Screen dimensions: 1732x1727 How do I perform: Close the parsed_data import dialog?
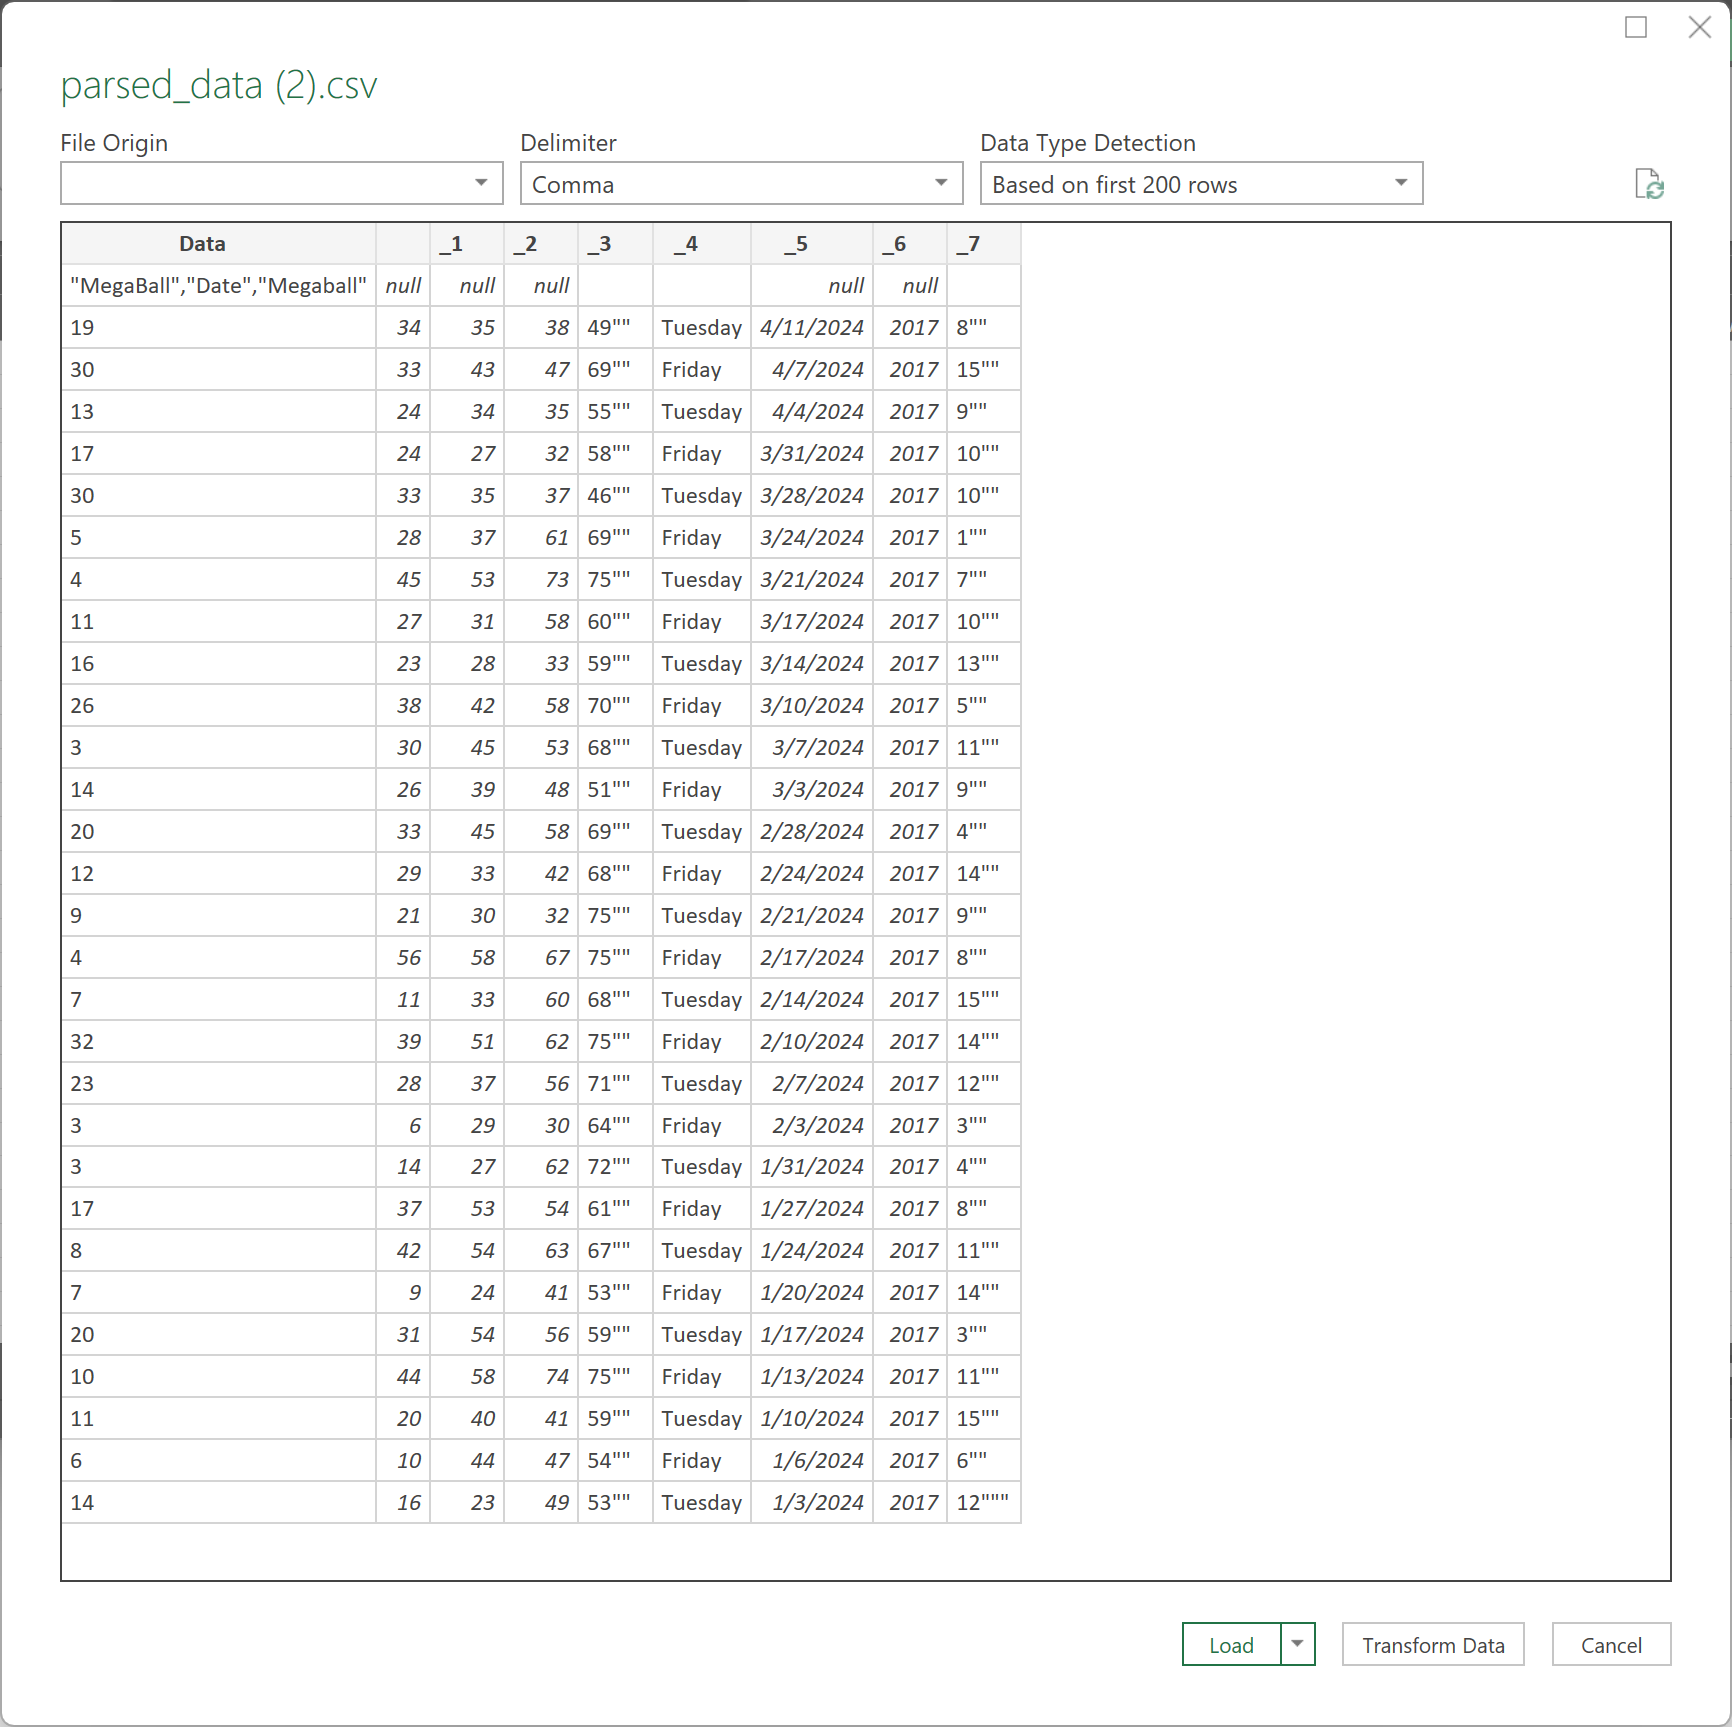1699,27
